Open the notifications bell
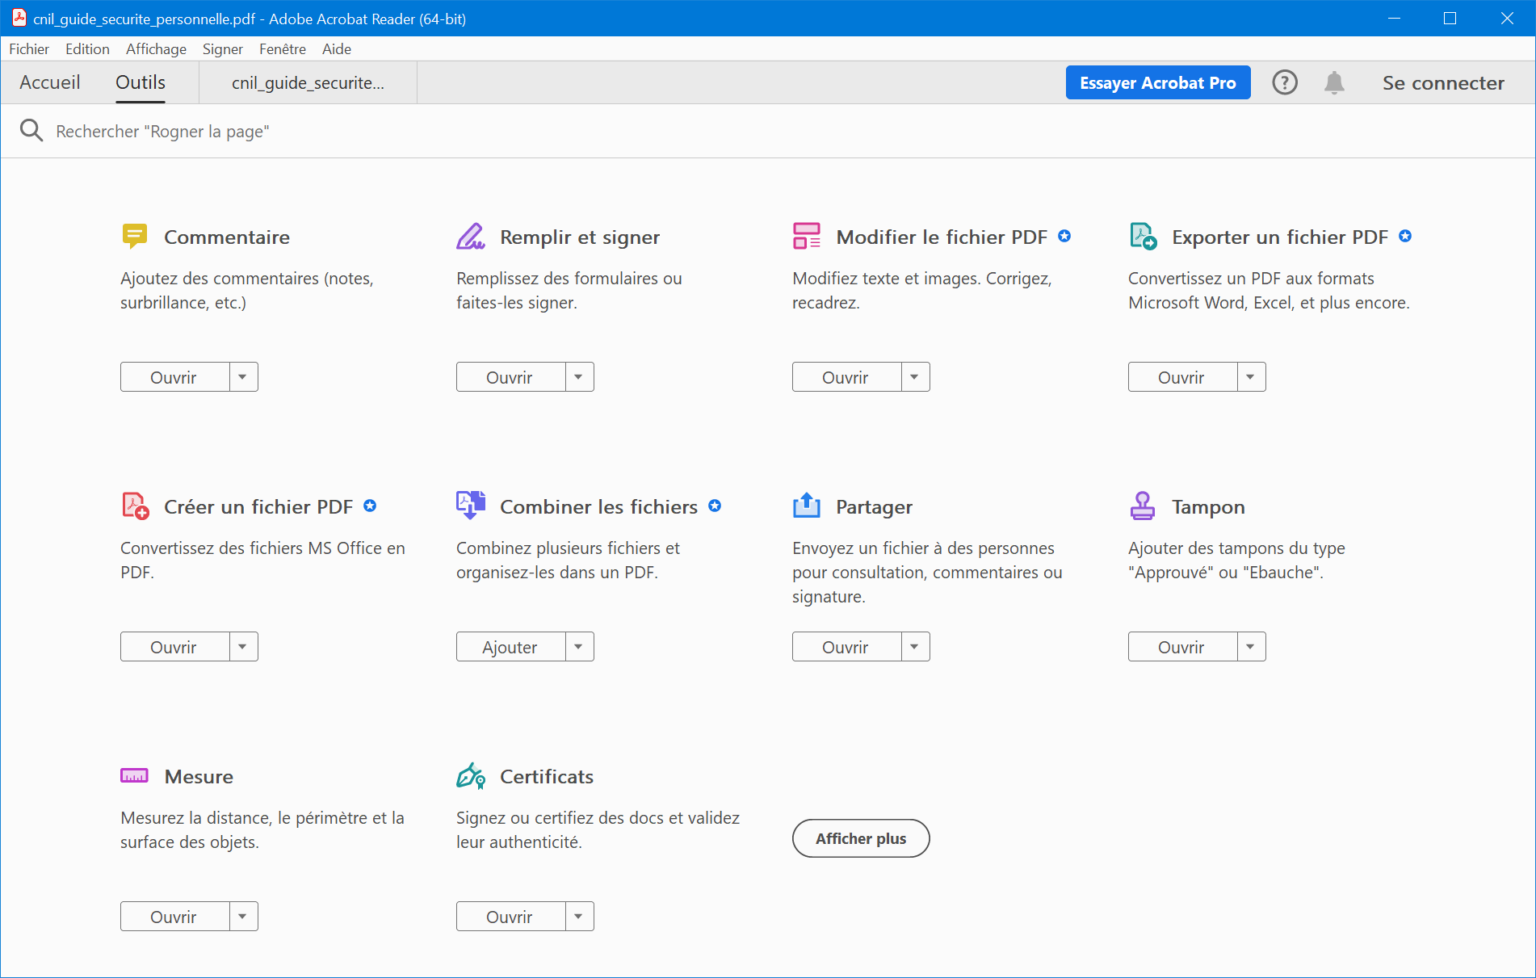Screen dimensions: 1536x978 click(1334, 83)
